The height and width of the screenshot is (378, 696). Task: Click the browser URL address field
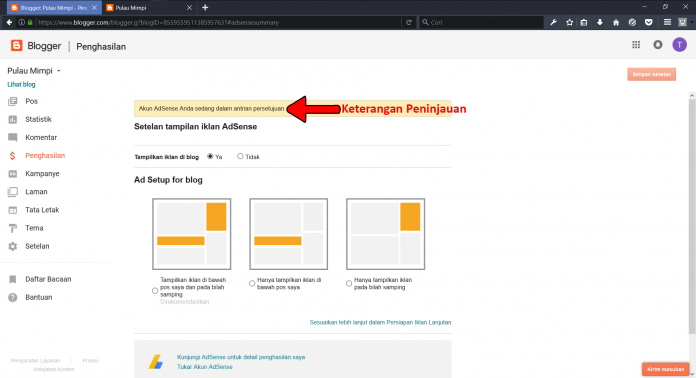point(218,22)
